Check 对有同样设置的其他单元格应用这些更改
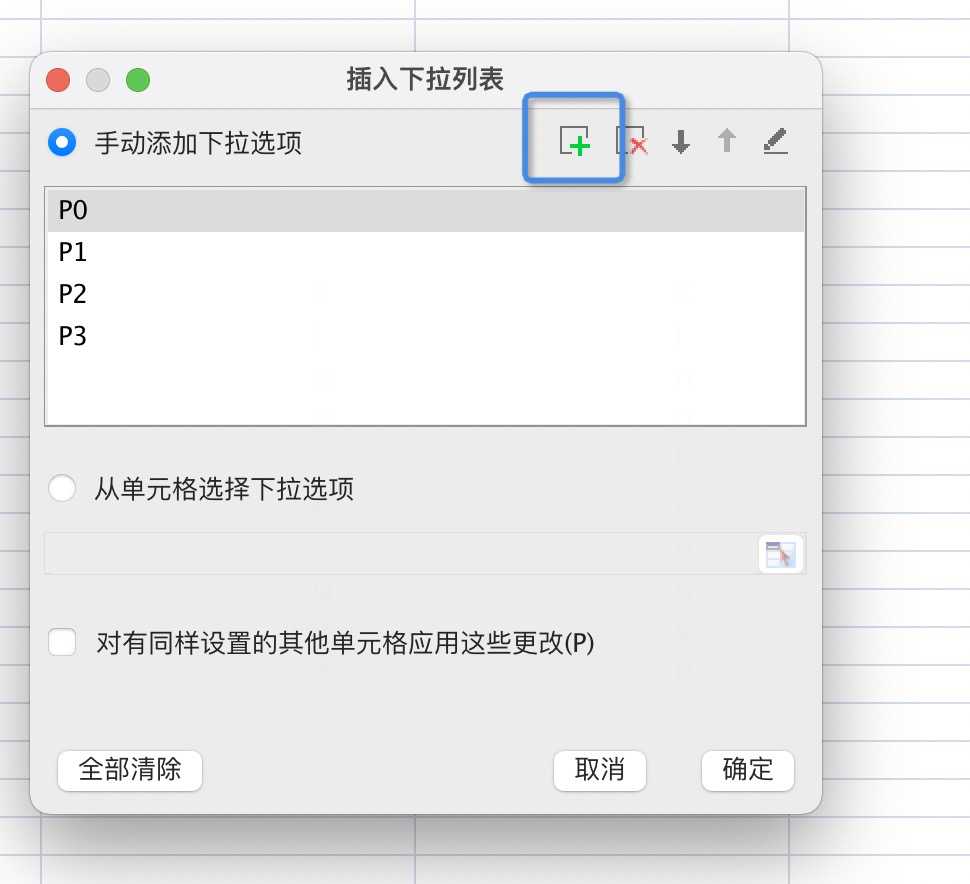This screenshot has width=970, height=884. [x=62, y=643]
